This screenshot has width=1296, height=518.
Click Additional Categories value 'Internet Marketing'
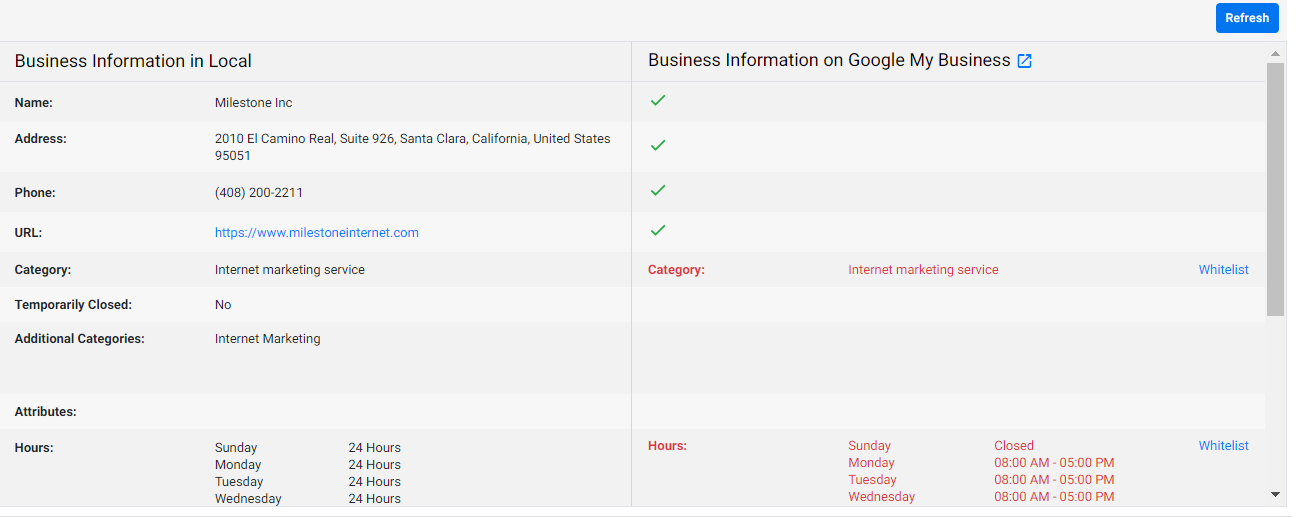(268, 339)
